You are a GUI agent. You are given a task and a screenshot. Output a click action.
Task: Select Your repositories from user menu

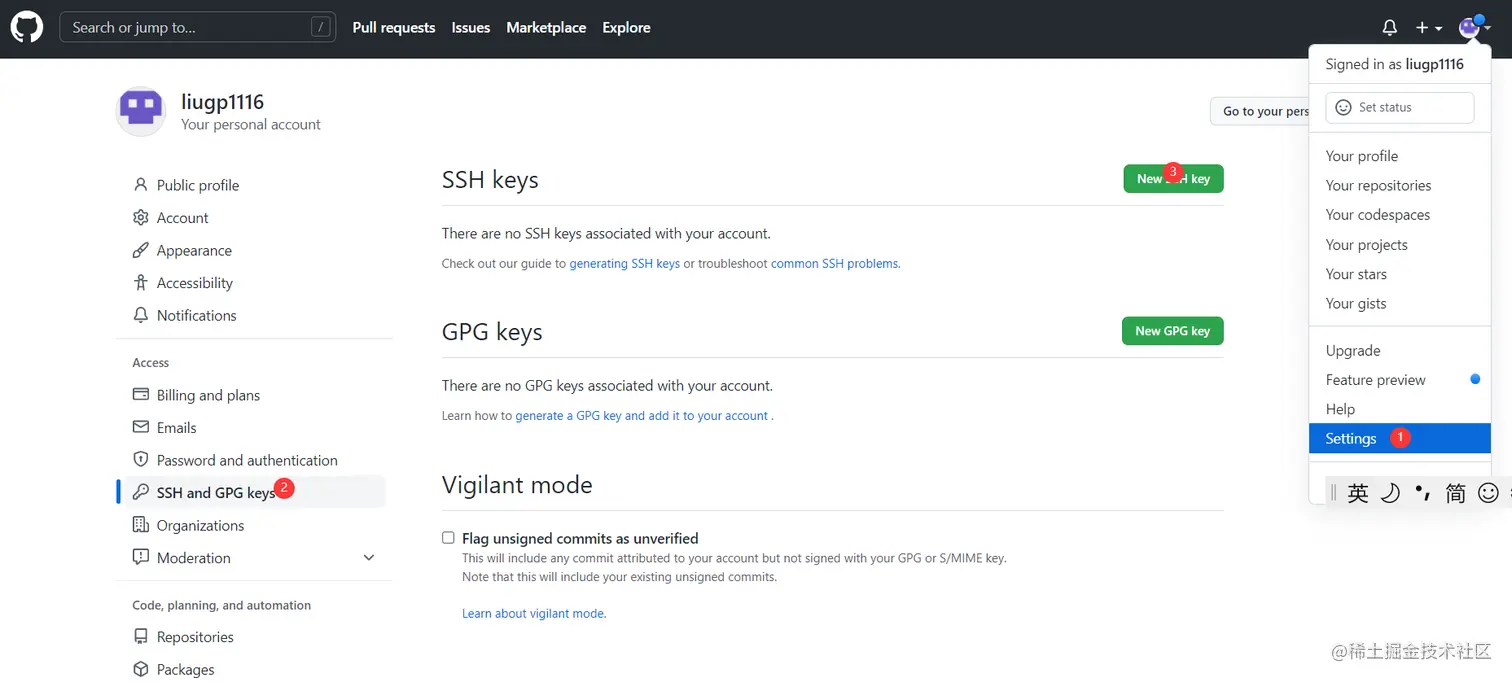click(x=1400, y=185)
